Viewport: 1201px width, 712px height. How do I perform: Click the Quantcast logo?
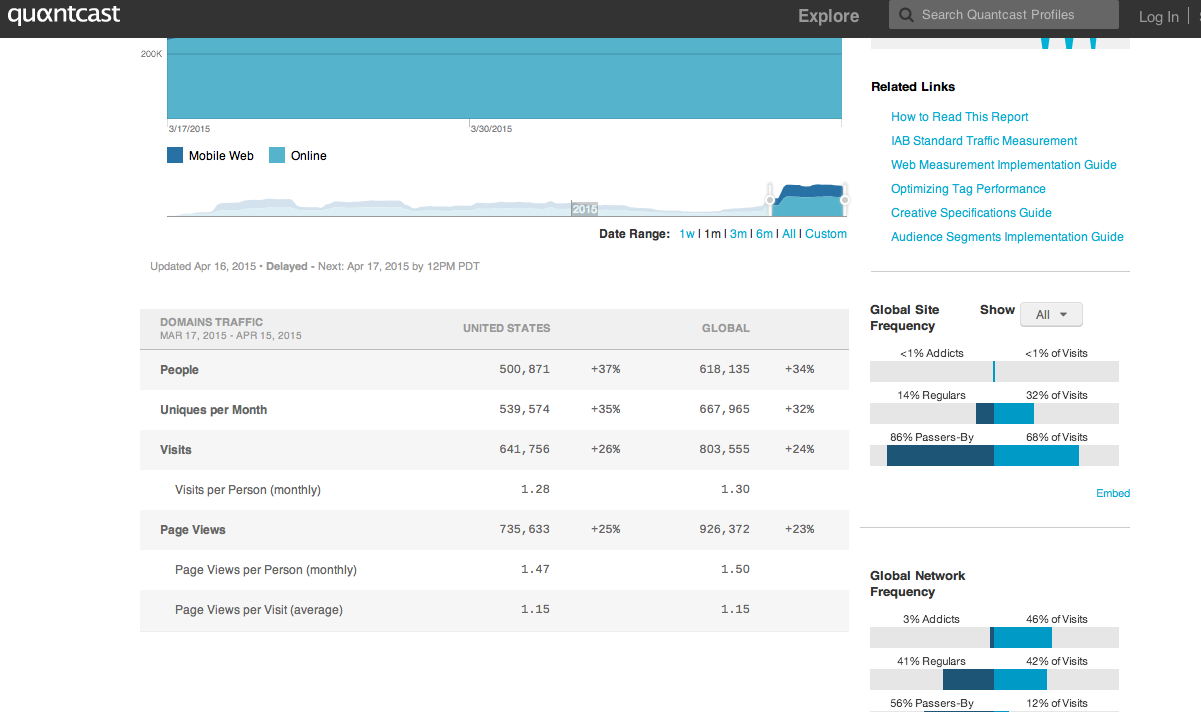64,14
